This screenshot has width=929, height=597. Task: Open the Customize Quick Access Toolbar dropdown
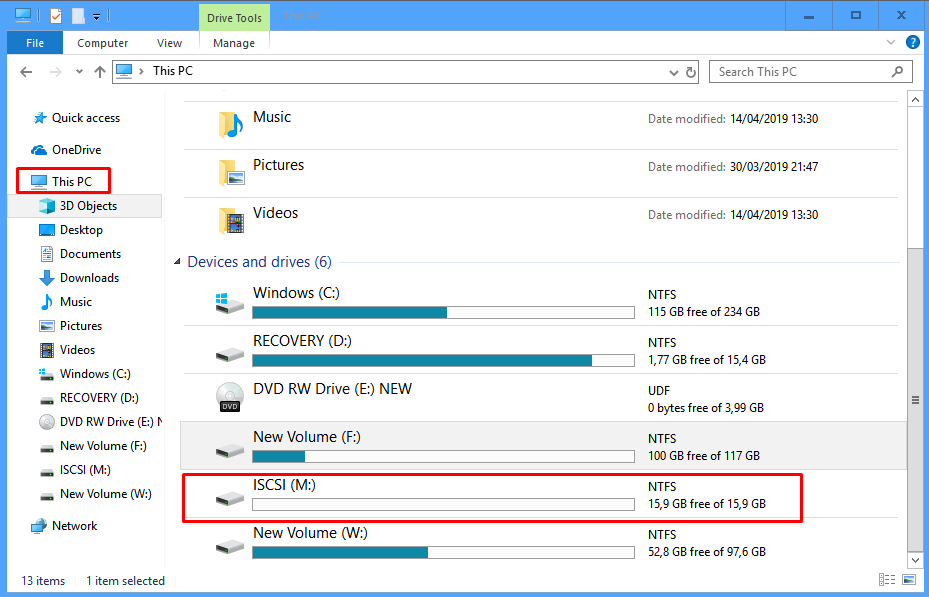click(96, 16)
